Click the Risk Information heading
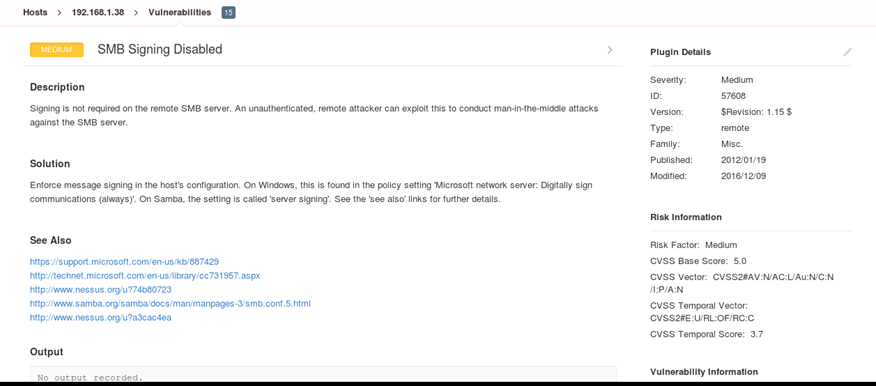The width and height of the screenshot is (876, 386). click(686, 217)
